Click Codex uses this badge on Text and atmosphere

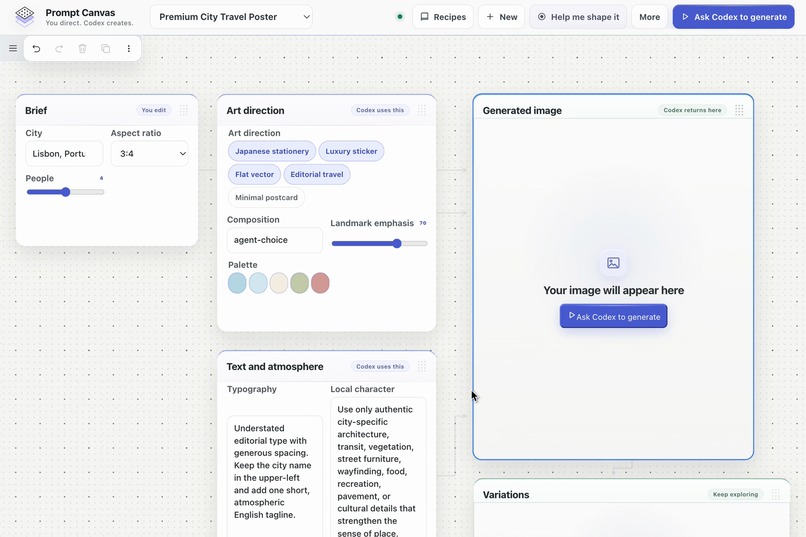(380, 366)
